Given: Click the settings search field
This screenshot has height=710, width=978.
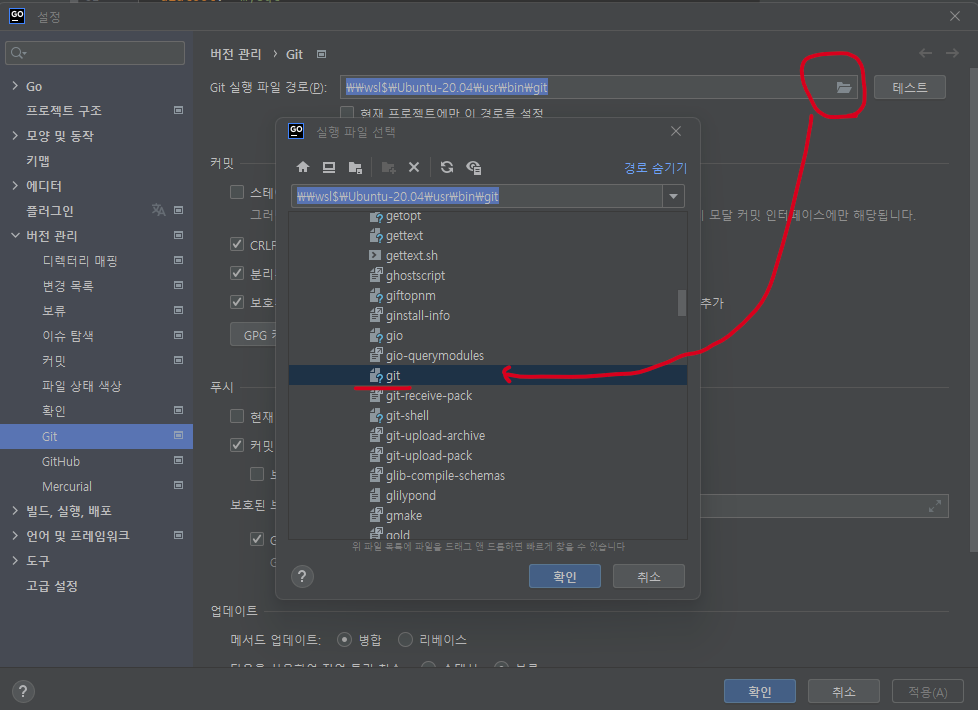Looking at the screenshot, I should point(95,53).
